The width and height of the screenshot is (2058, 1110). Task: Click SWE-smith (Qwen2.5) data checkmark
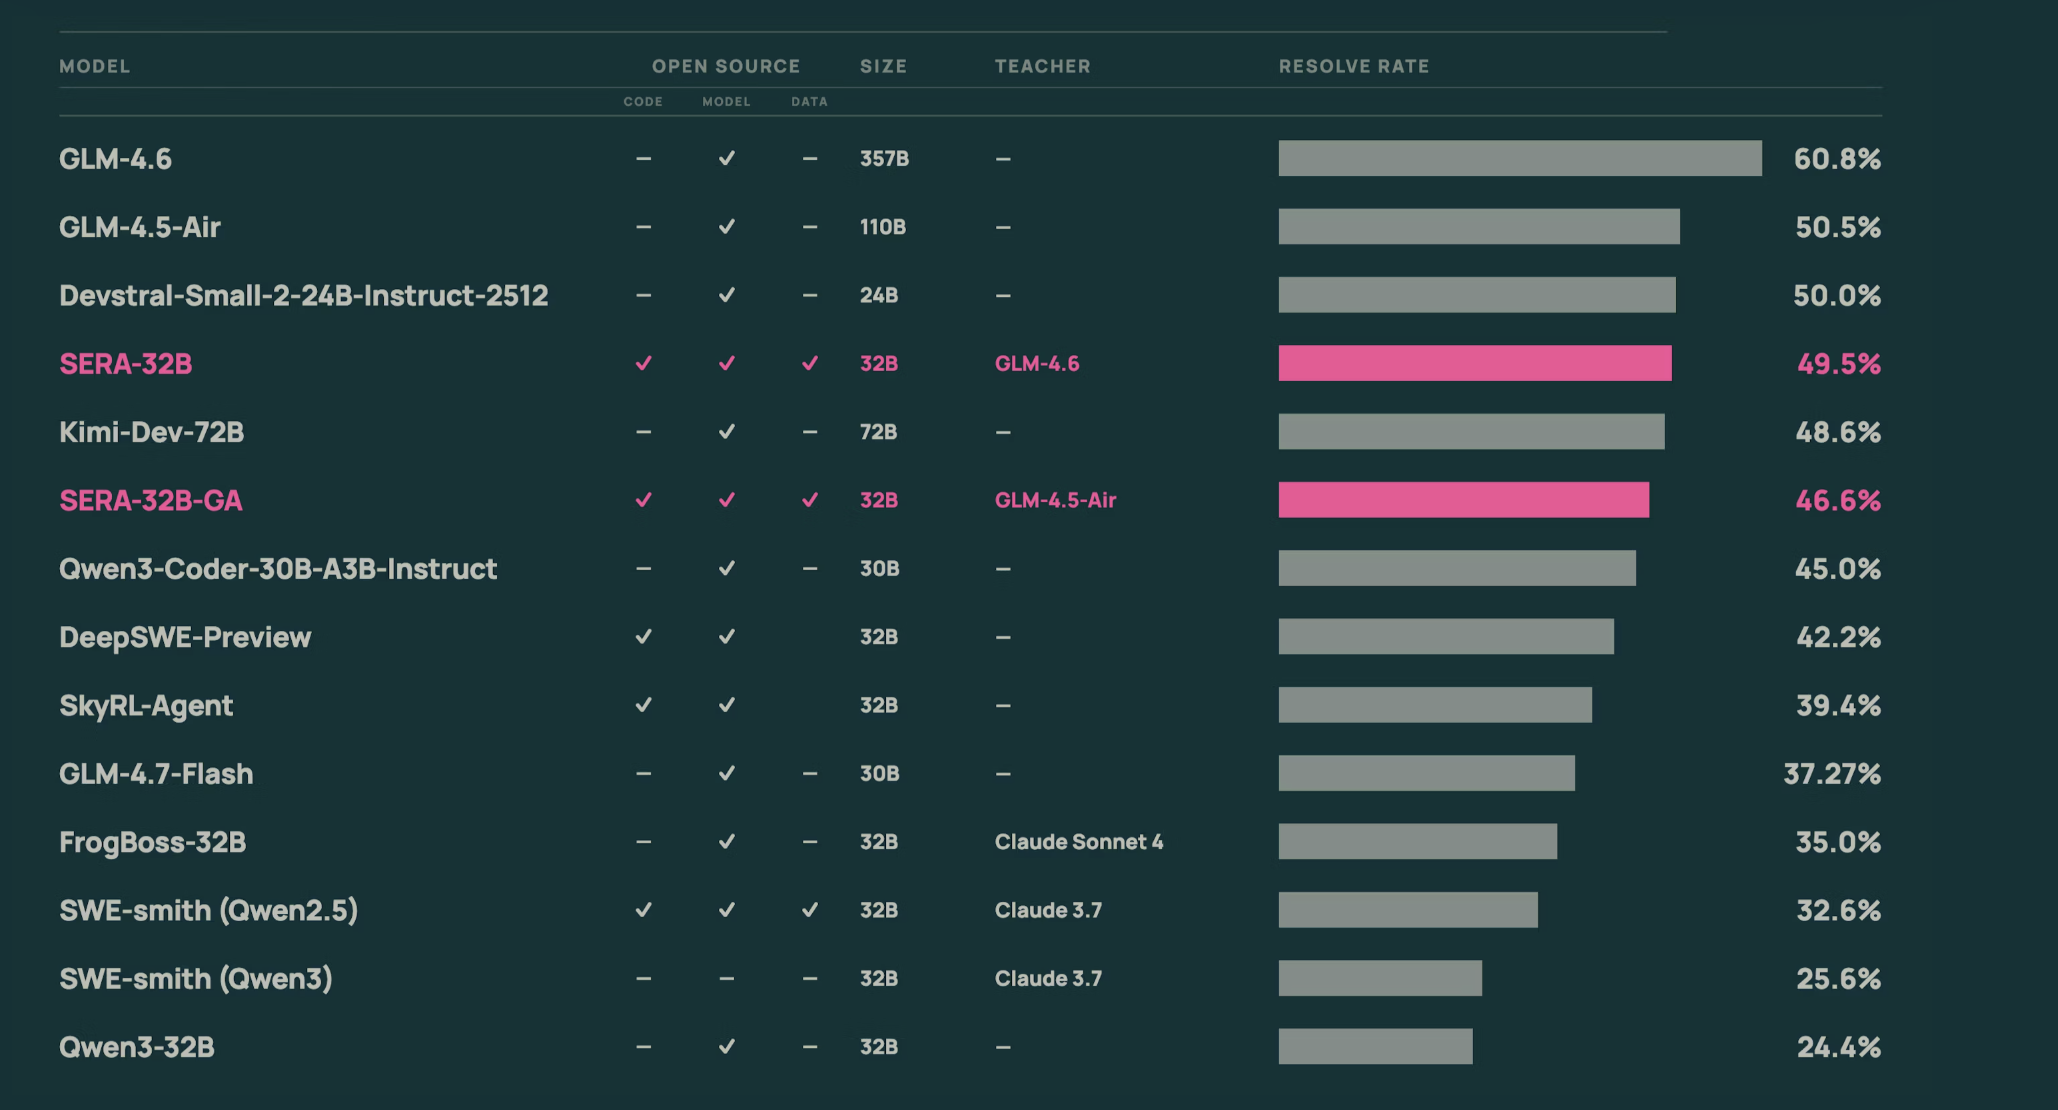[x=809, y=910]
